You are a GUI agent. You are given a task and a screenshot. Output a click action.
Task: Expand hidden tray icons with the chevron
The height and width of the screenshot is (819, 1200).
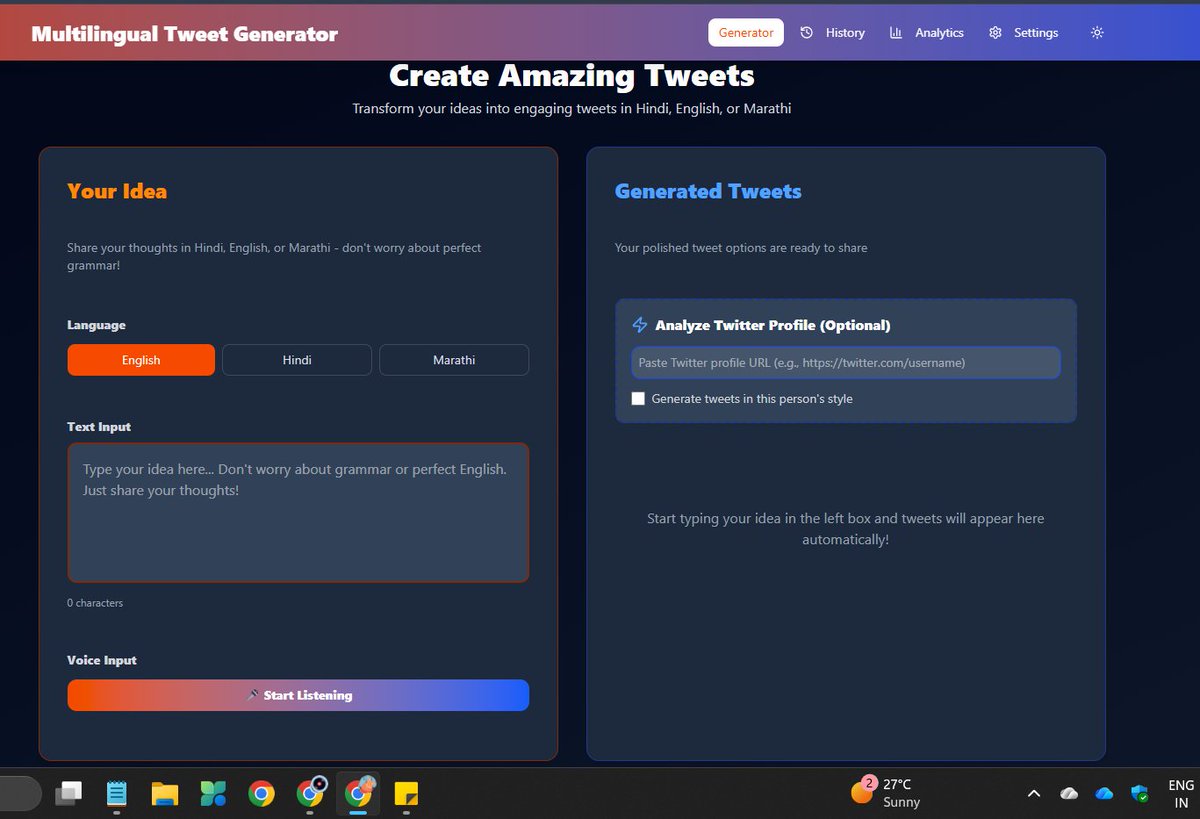pyautogui.click(x=1033, y=793)
